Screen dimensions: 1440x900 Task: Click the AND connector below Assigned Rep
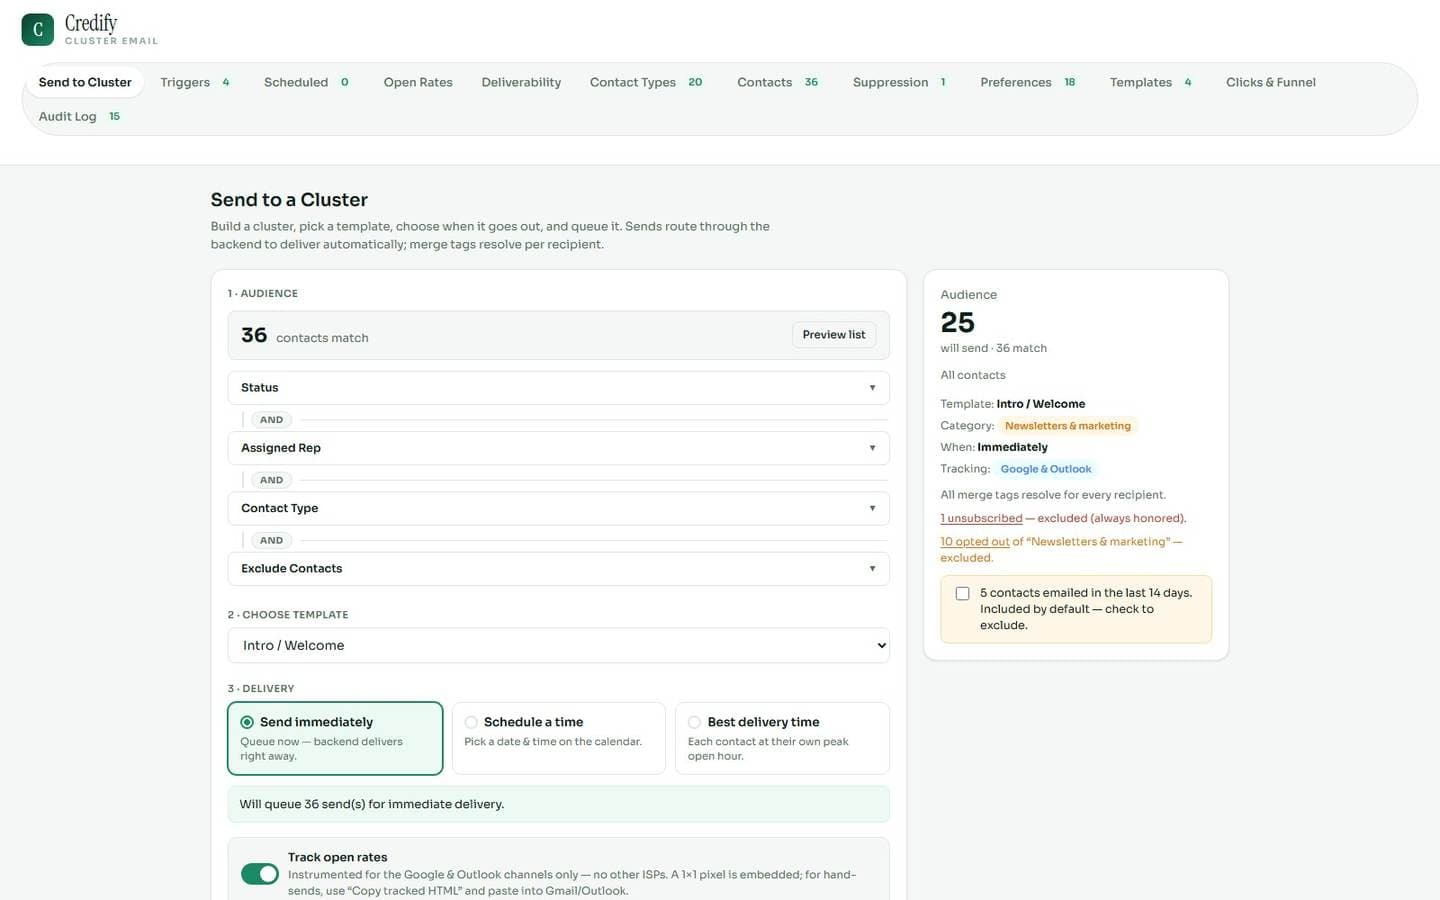click(271, 480)
